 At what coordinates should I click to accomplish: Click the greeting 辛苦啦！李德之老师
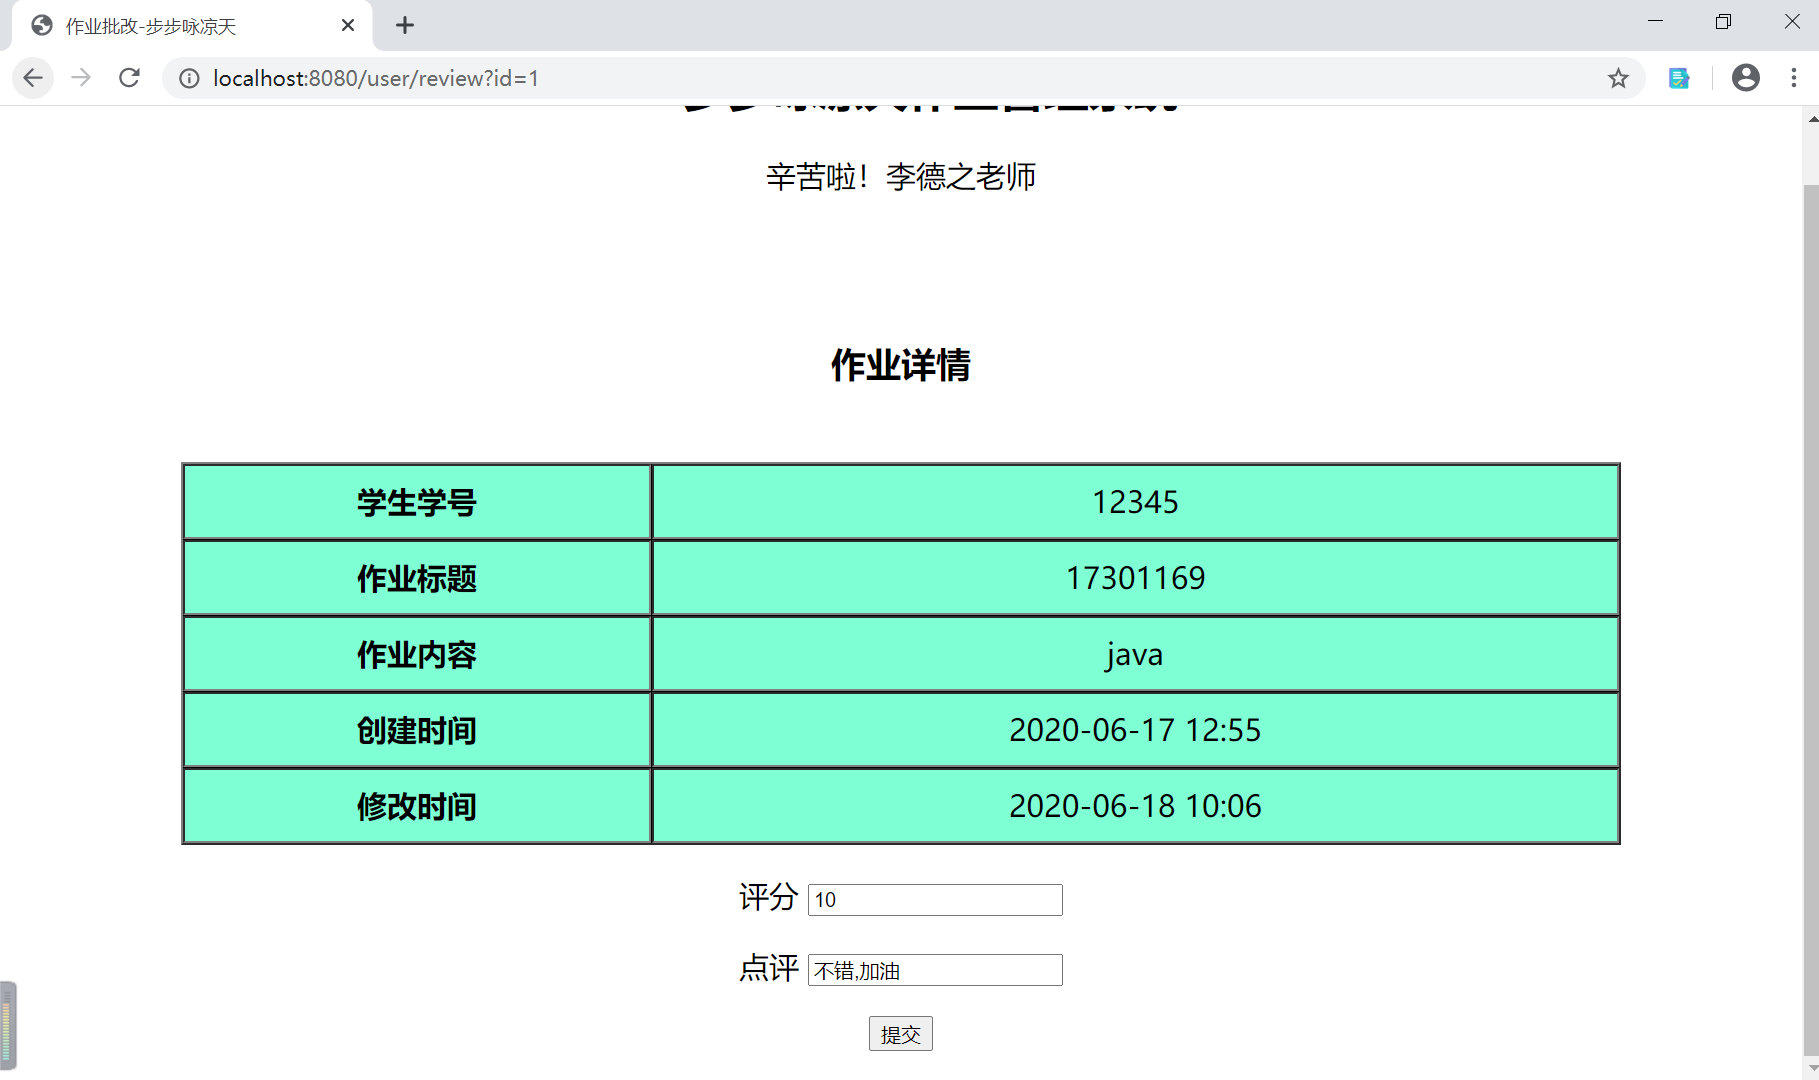(901, 177)
